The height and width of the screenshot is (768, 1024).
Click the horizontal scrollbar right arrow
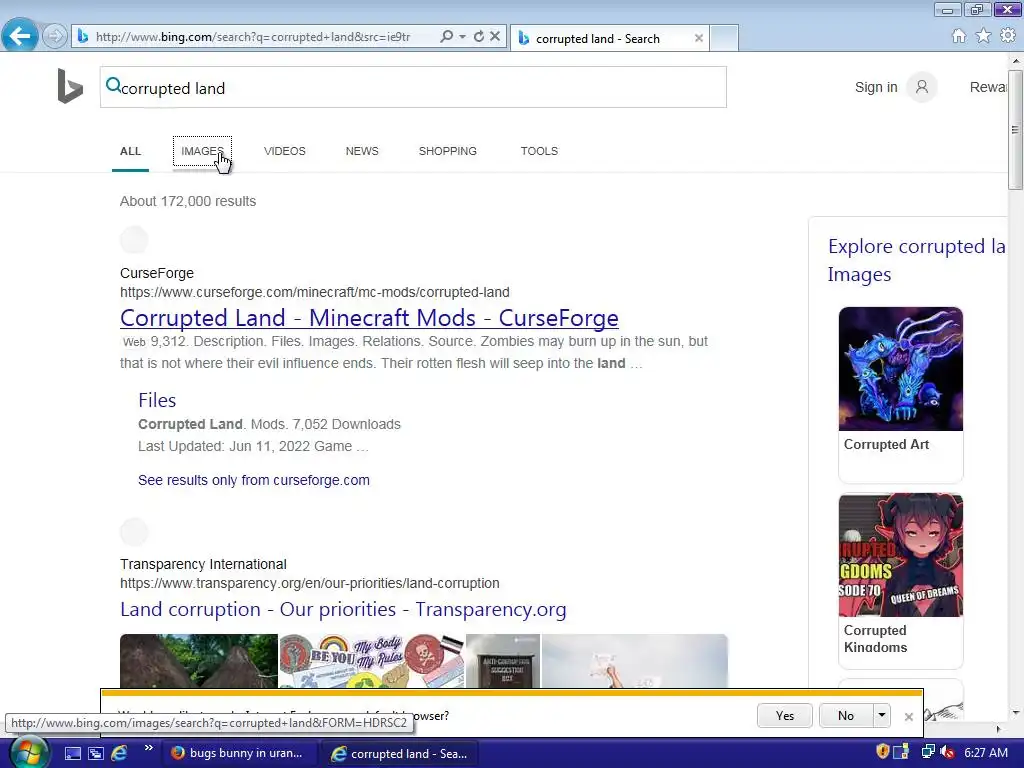point(998,729)
